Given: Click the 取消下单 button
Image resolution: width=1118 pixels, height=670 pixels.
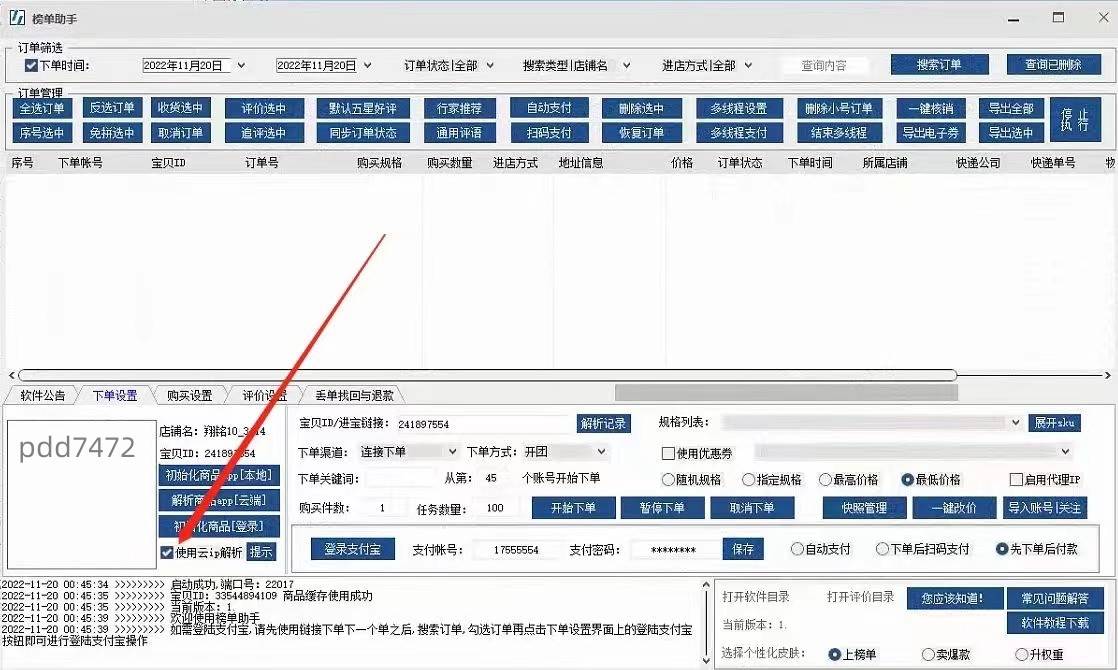Looking at the screenshot, I should pos(752,508).
